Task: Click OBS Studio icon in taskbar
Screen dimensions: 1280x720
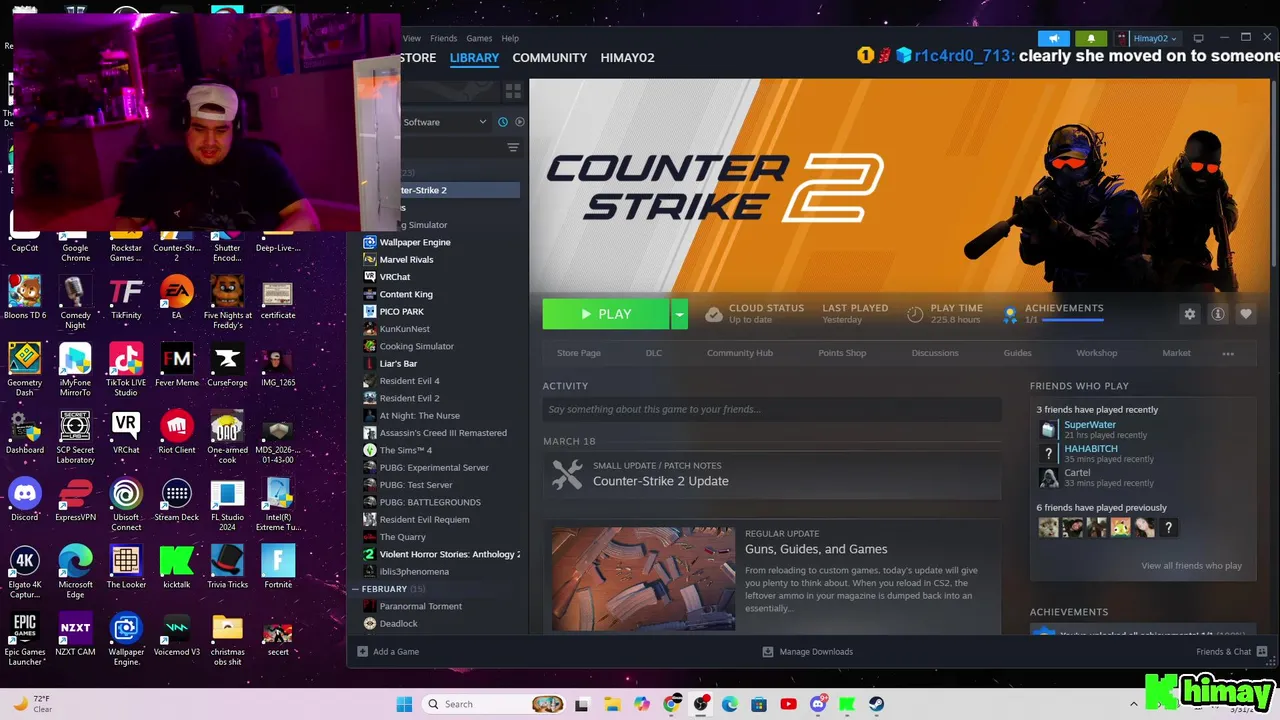Action: (x=701, y=704)
